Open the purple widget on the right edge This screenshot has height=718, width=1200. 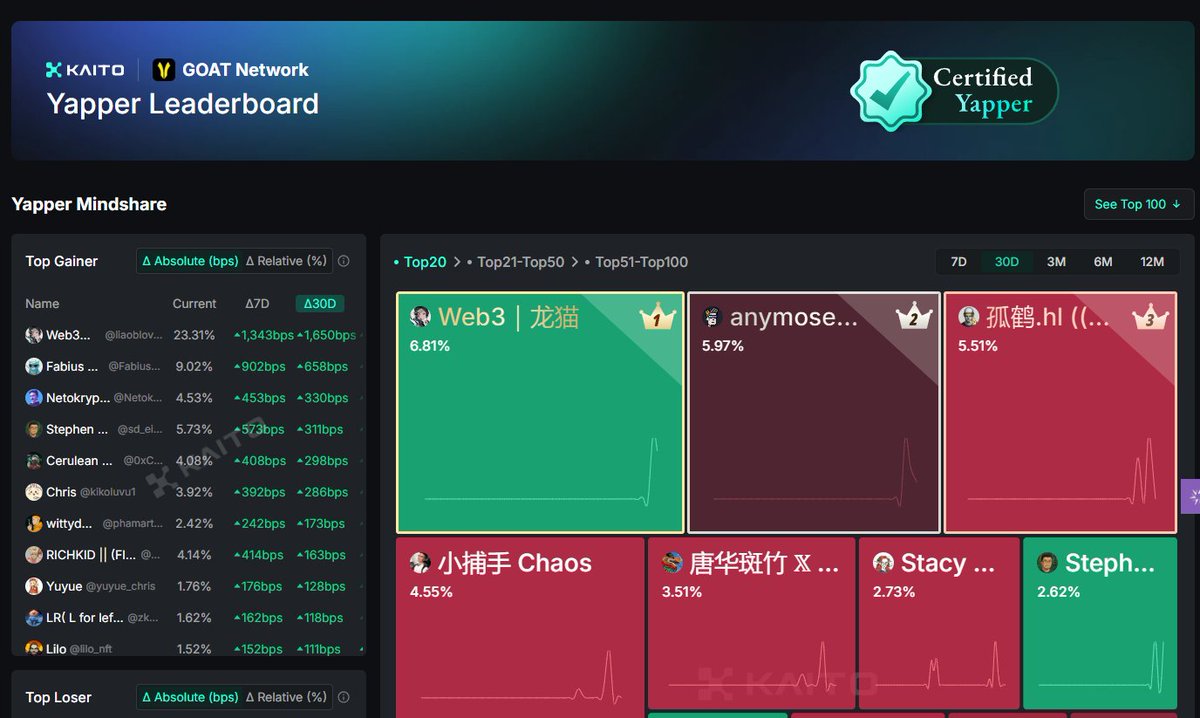[x=1190, y=496]
